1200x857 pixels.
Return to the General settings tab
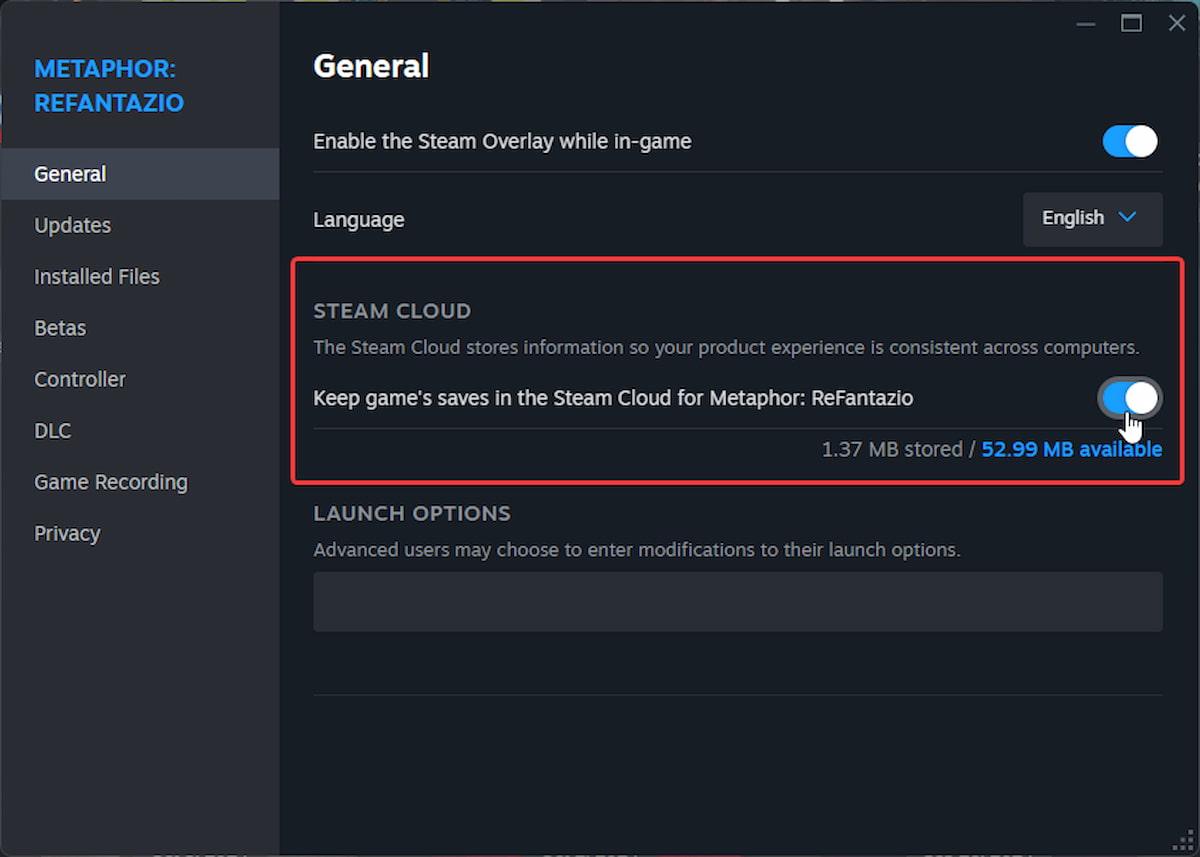[69, 173]
